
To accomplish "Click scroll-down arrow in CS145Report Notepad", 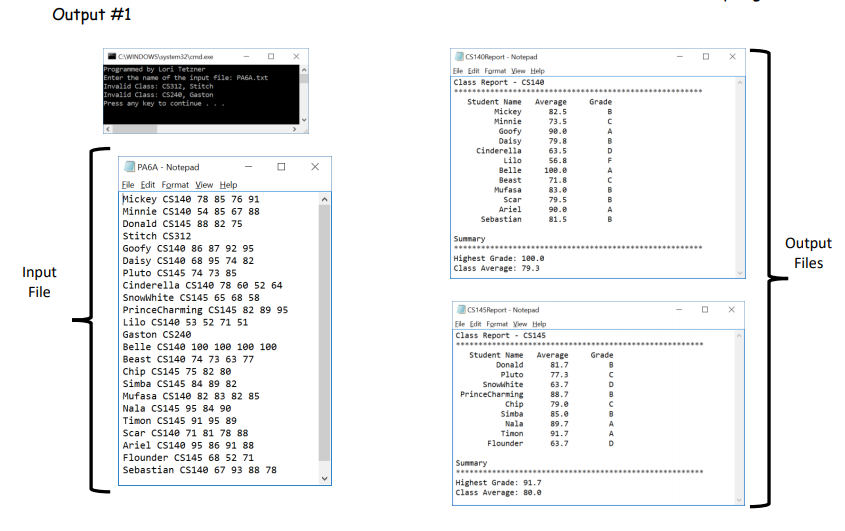I will 739,500.
